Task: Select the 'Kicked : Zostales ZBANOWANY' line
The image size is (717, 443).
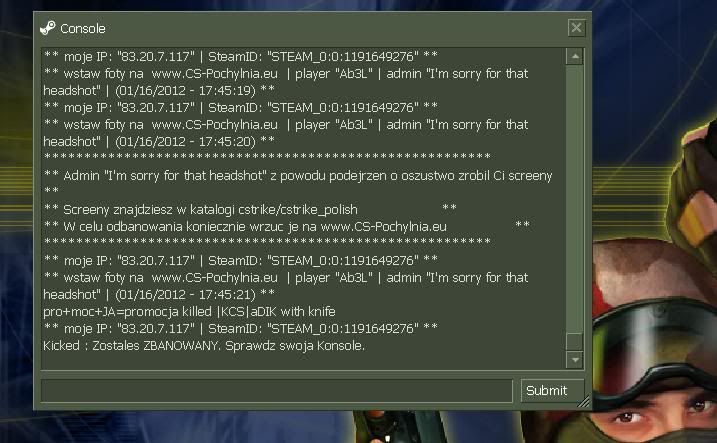Action: (204, 346)
